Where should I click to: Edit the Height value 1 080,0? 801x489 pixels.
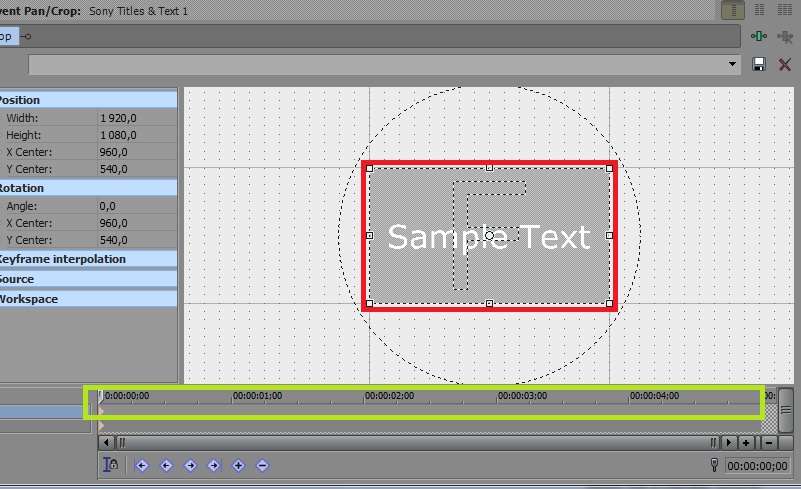(137, 135)
